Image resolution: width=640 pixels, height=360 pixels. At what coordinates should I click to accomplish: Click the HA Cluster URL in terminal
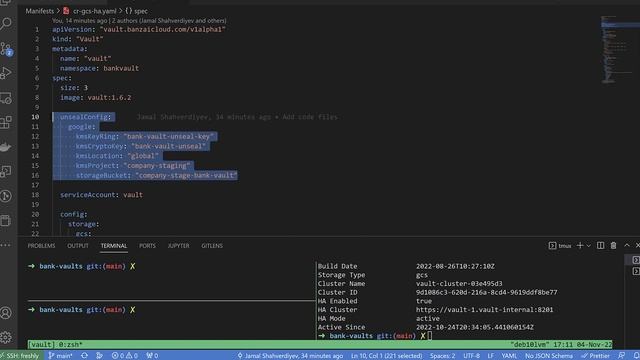[484, 310]
